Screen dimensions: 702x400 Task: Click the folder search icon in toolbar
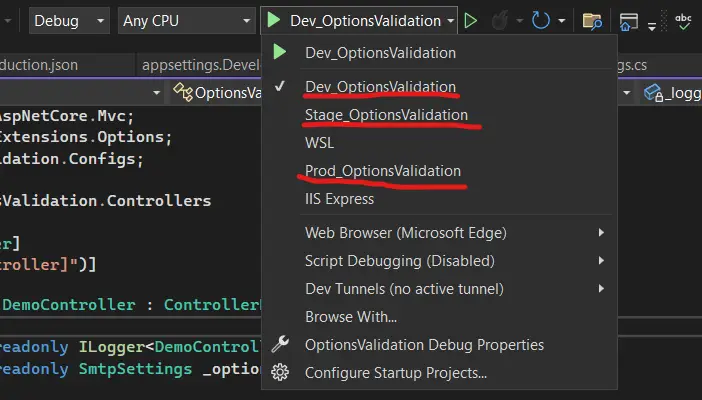[x=592, y=20]
